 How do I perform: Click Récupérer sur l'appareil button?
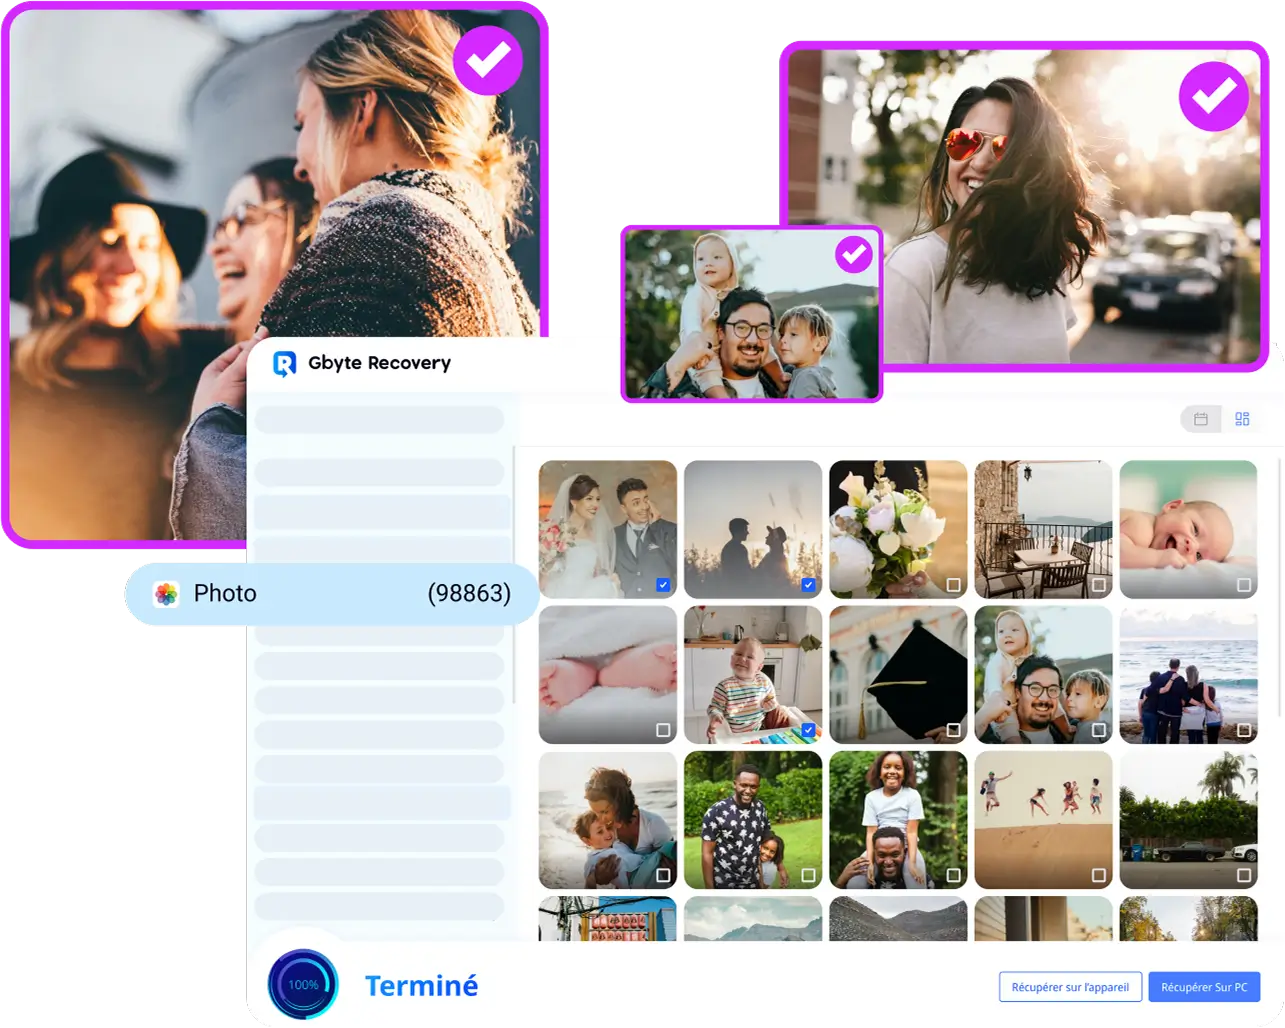1069,987
